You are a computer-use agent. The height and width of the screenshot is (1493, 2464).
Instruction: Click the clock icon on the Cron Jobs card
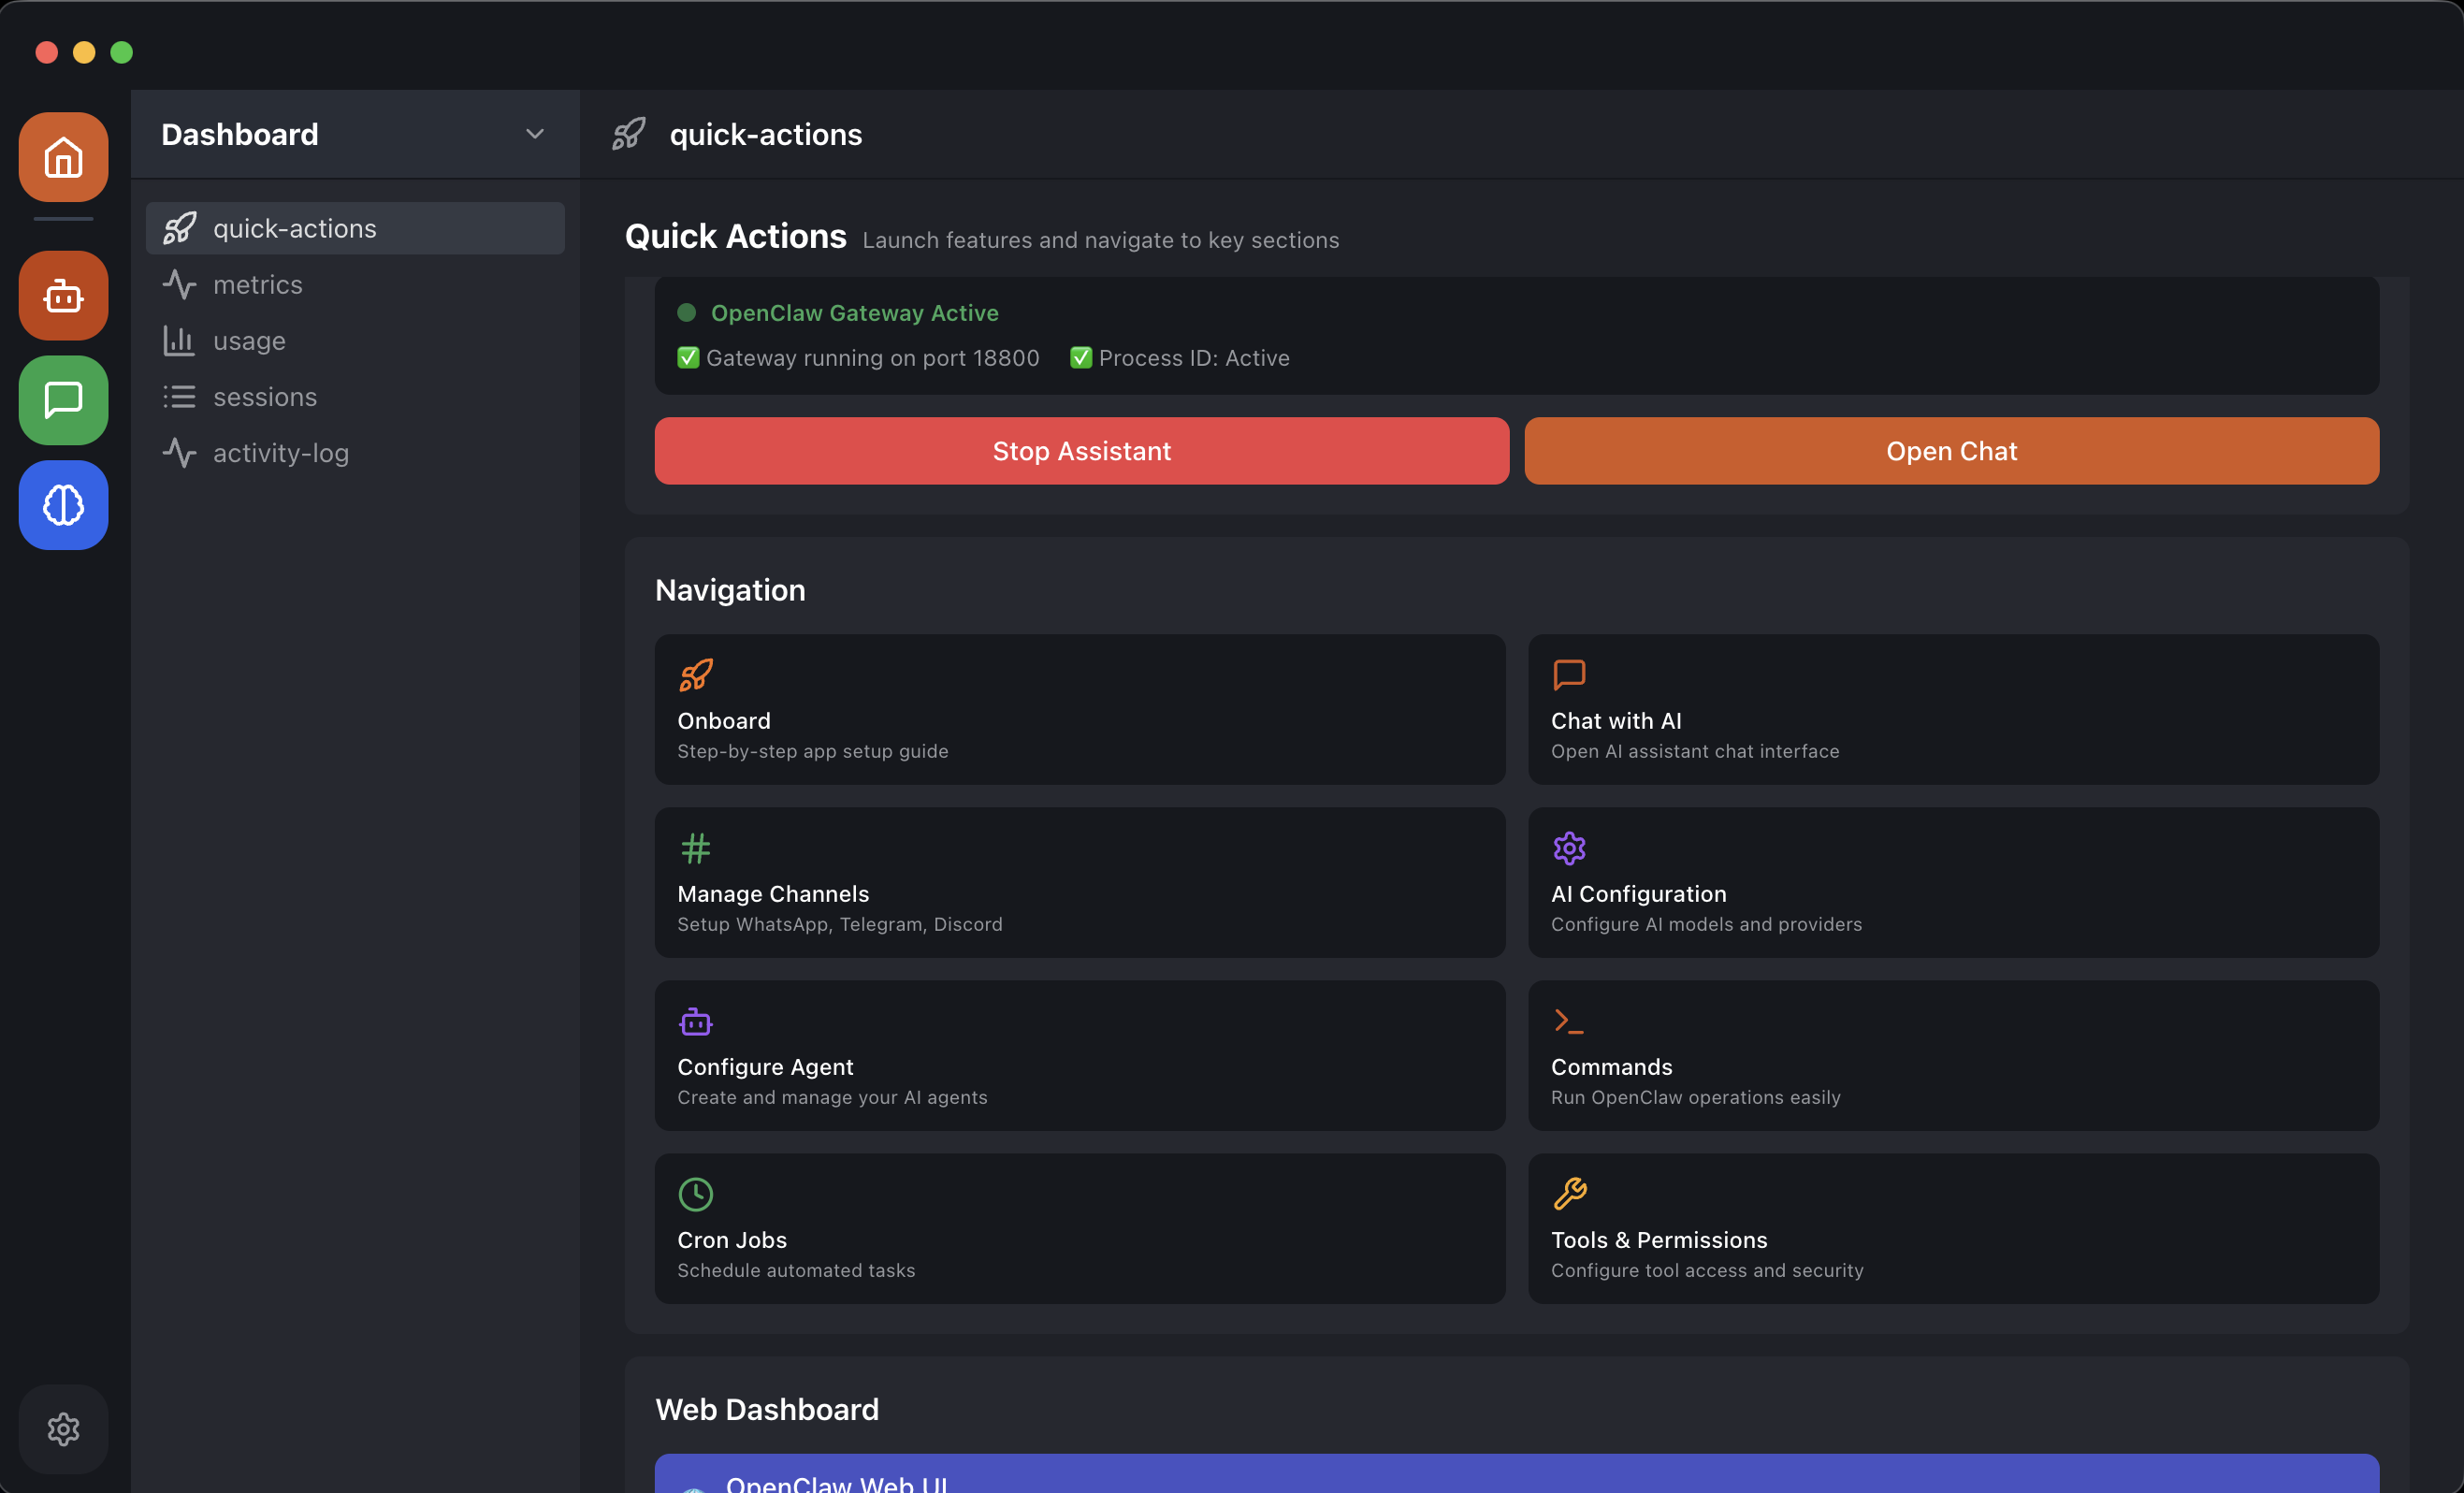[695, 1193]
